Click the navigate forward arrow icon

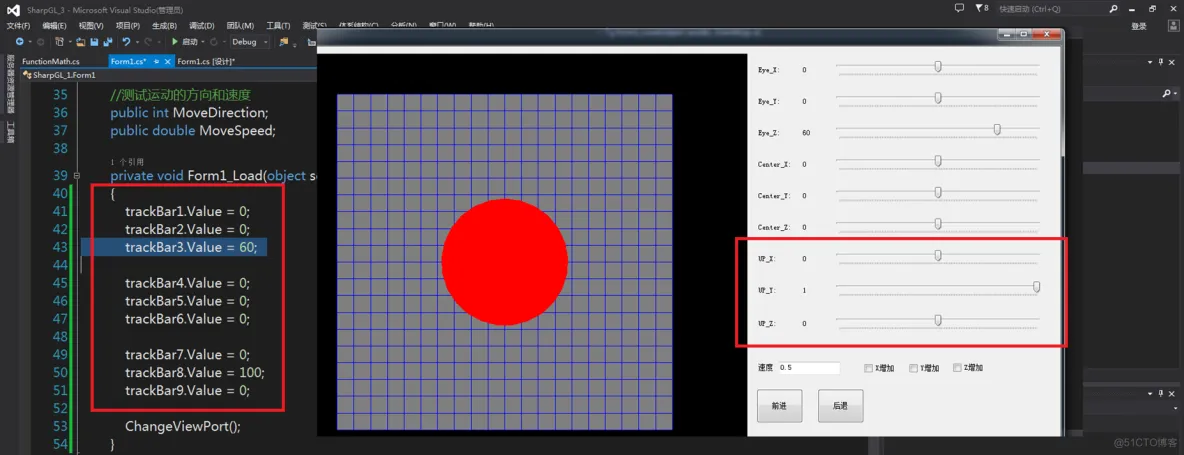41,42
